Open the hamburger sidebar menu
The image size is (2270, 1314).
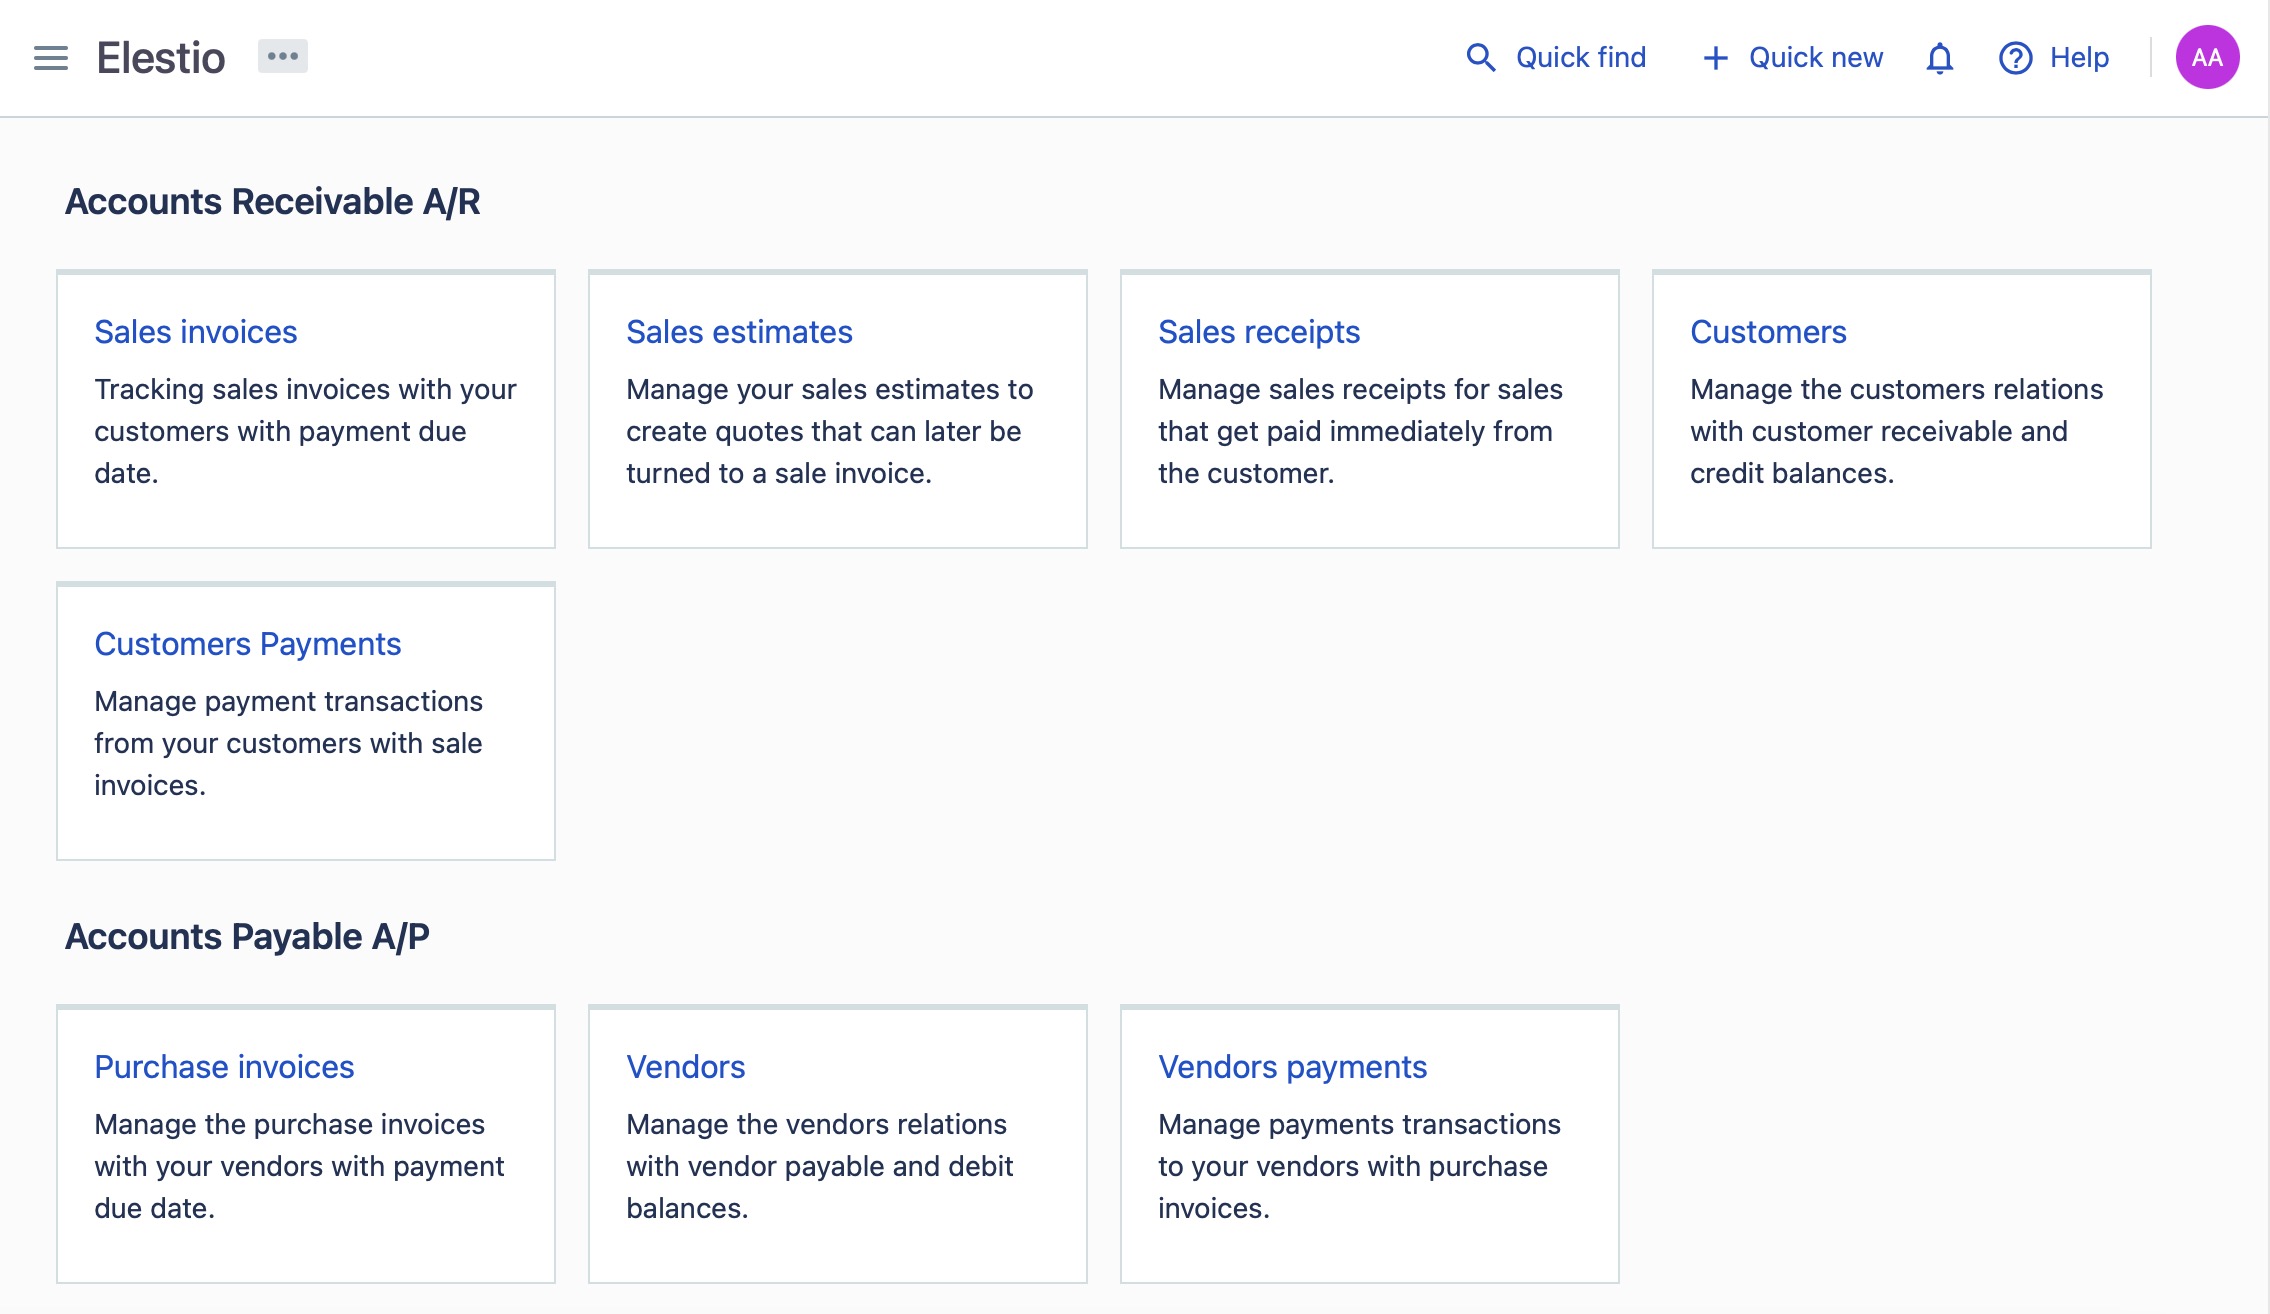click(51, 58)
